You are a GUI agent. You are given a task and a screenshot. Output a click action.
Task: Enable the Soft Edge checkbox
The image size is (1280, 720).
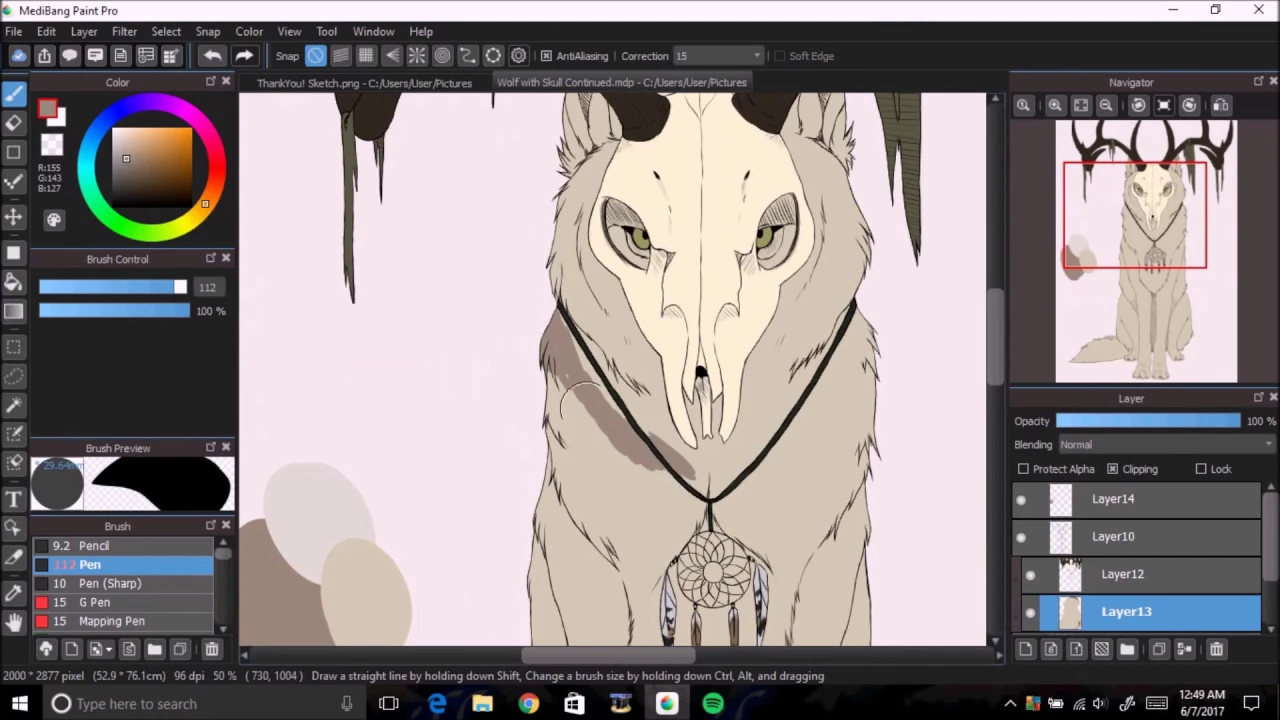pos(780,56)
